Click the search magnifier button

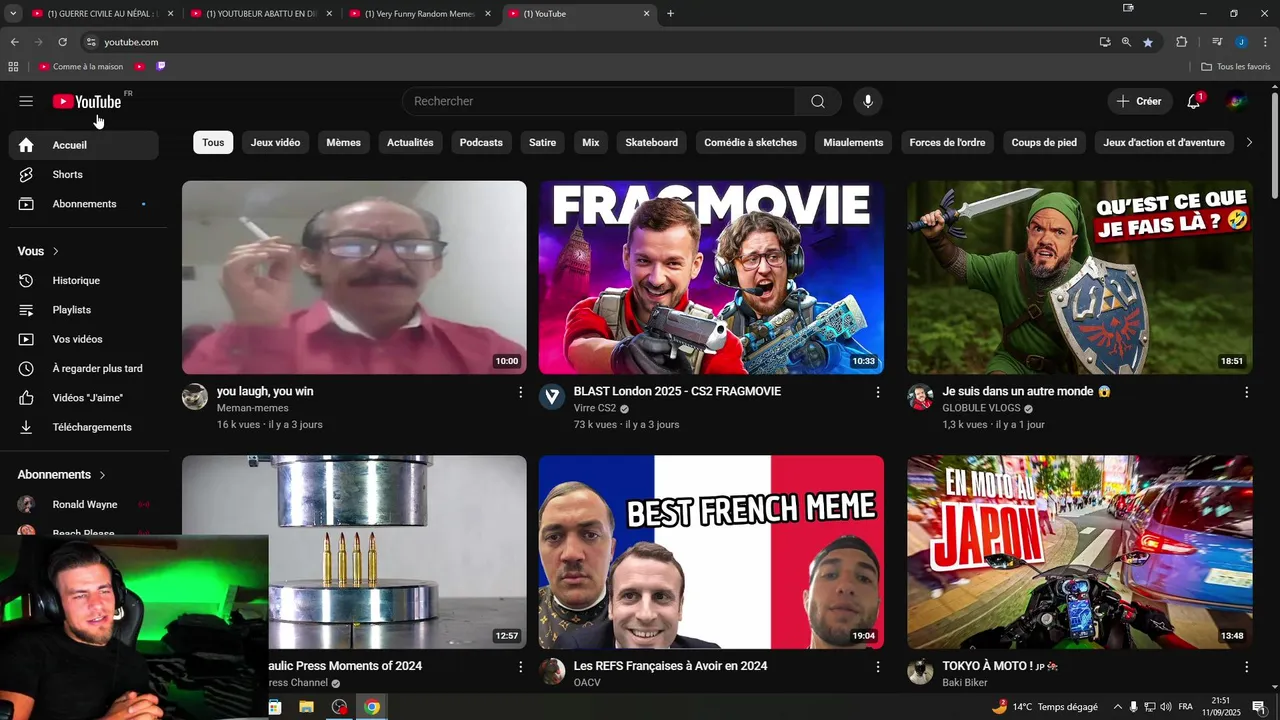tap(818, 101)
